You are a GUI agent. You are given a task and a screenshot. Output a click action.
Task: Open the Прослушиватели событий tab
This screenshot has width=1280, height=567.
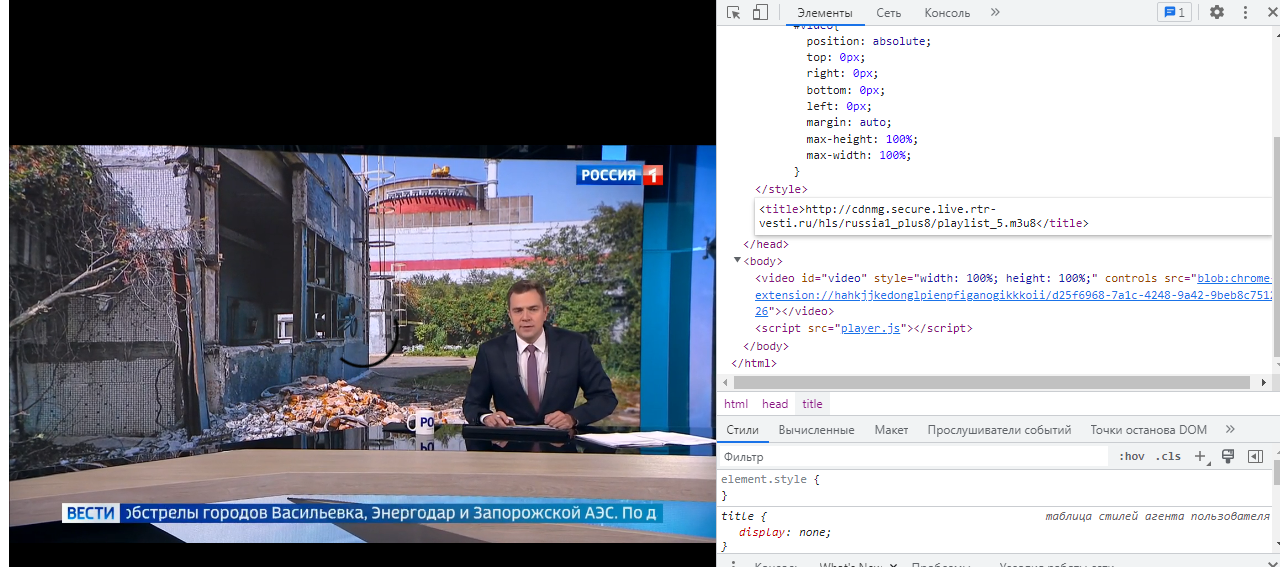[x=999, y=430]
